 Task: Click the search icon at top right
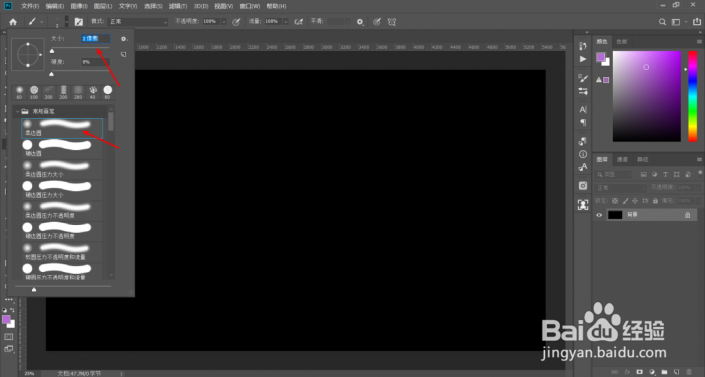[662, 22]
